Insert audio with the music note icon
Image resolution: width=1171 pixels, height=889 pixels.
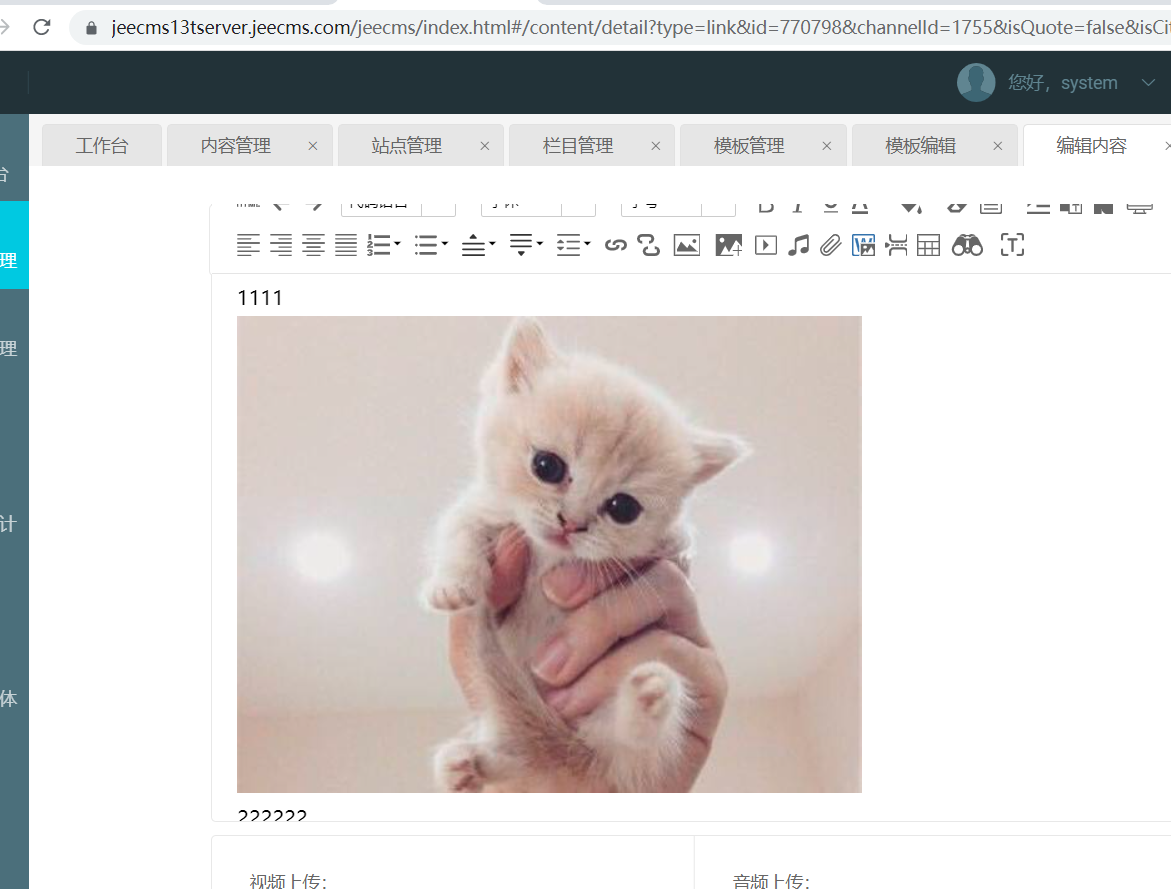tap(798, 245)
